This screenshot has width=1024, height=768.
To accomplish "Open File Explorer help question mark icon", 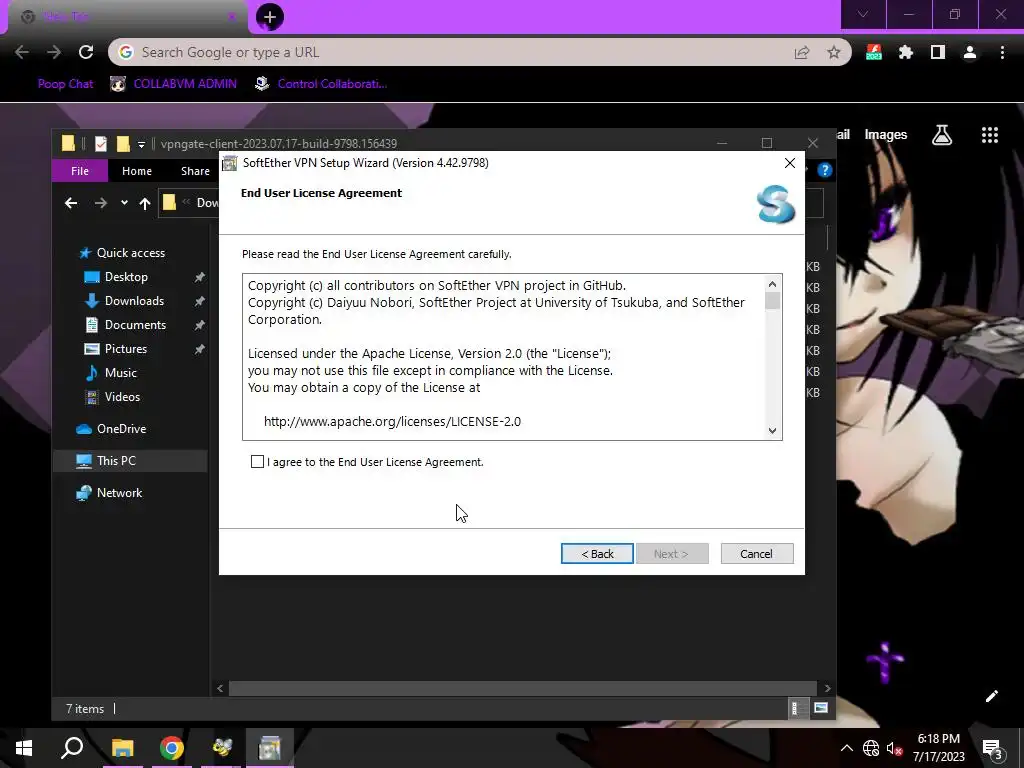I will pyautogui.click(x=825, y=170).
